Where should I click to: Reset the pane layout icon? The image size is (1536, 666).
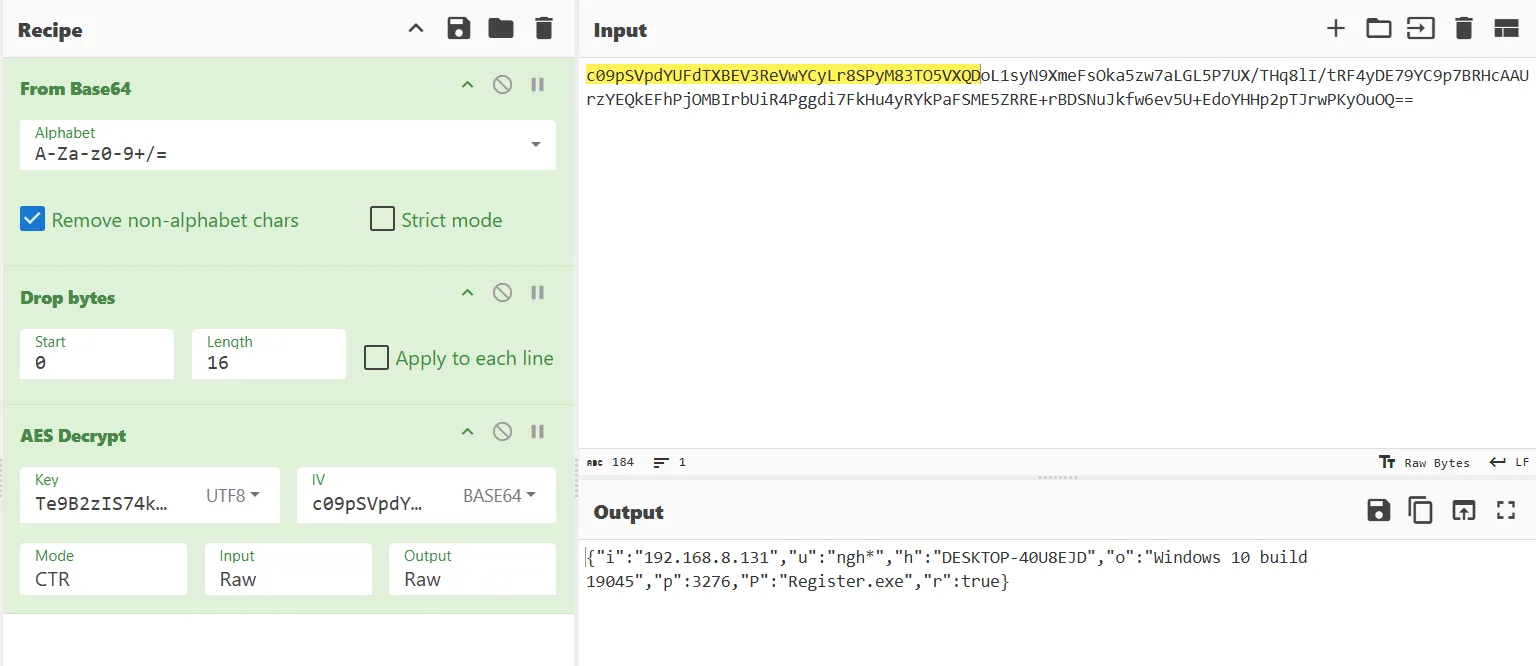coord(1506,29)
